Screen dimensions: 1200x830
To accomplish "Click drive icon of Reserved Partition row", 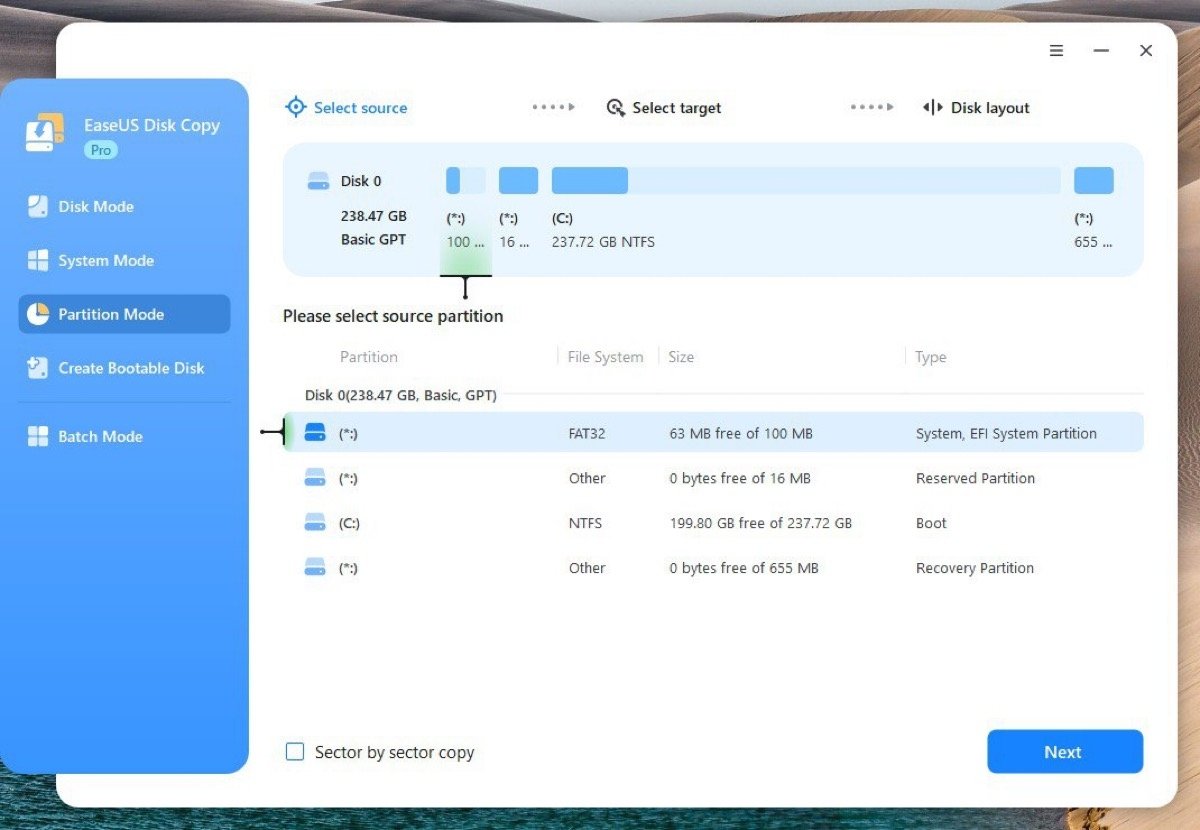I will point(315,478).
